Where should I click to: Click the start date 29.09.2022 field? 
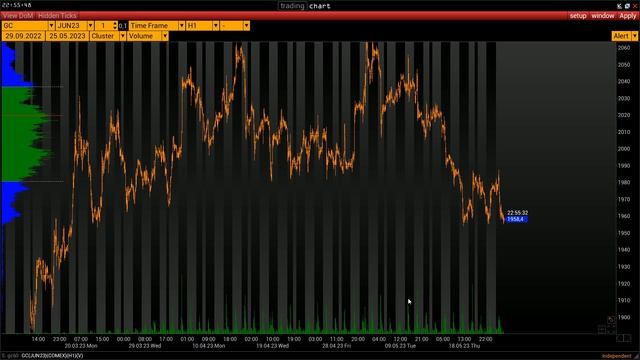(x=23, y=36)
